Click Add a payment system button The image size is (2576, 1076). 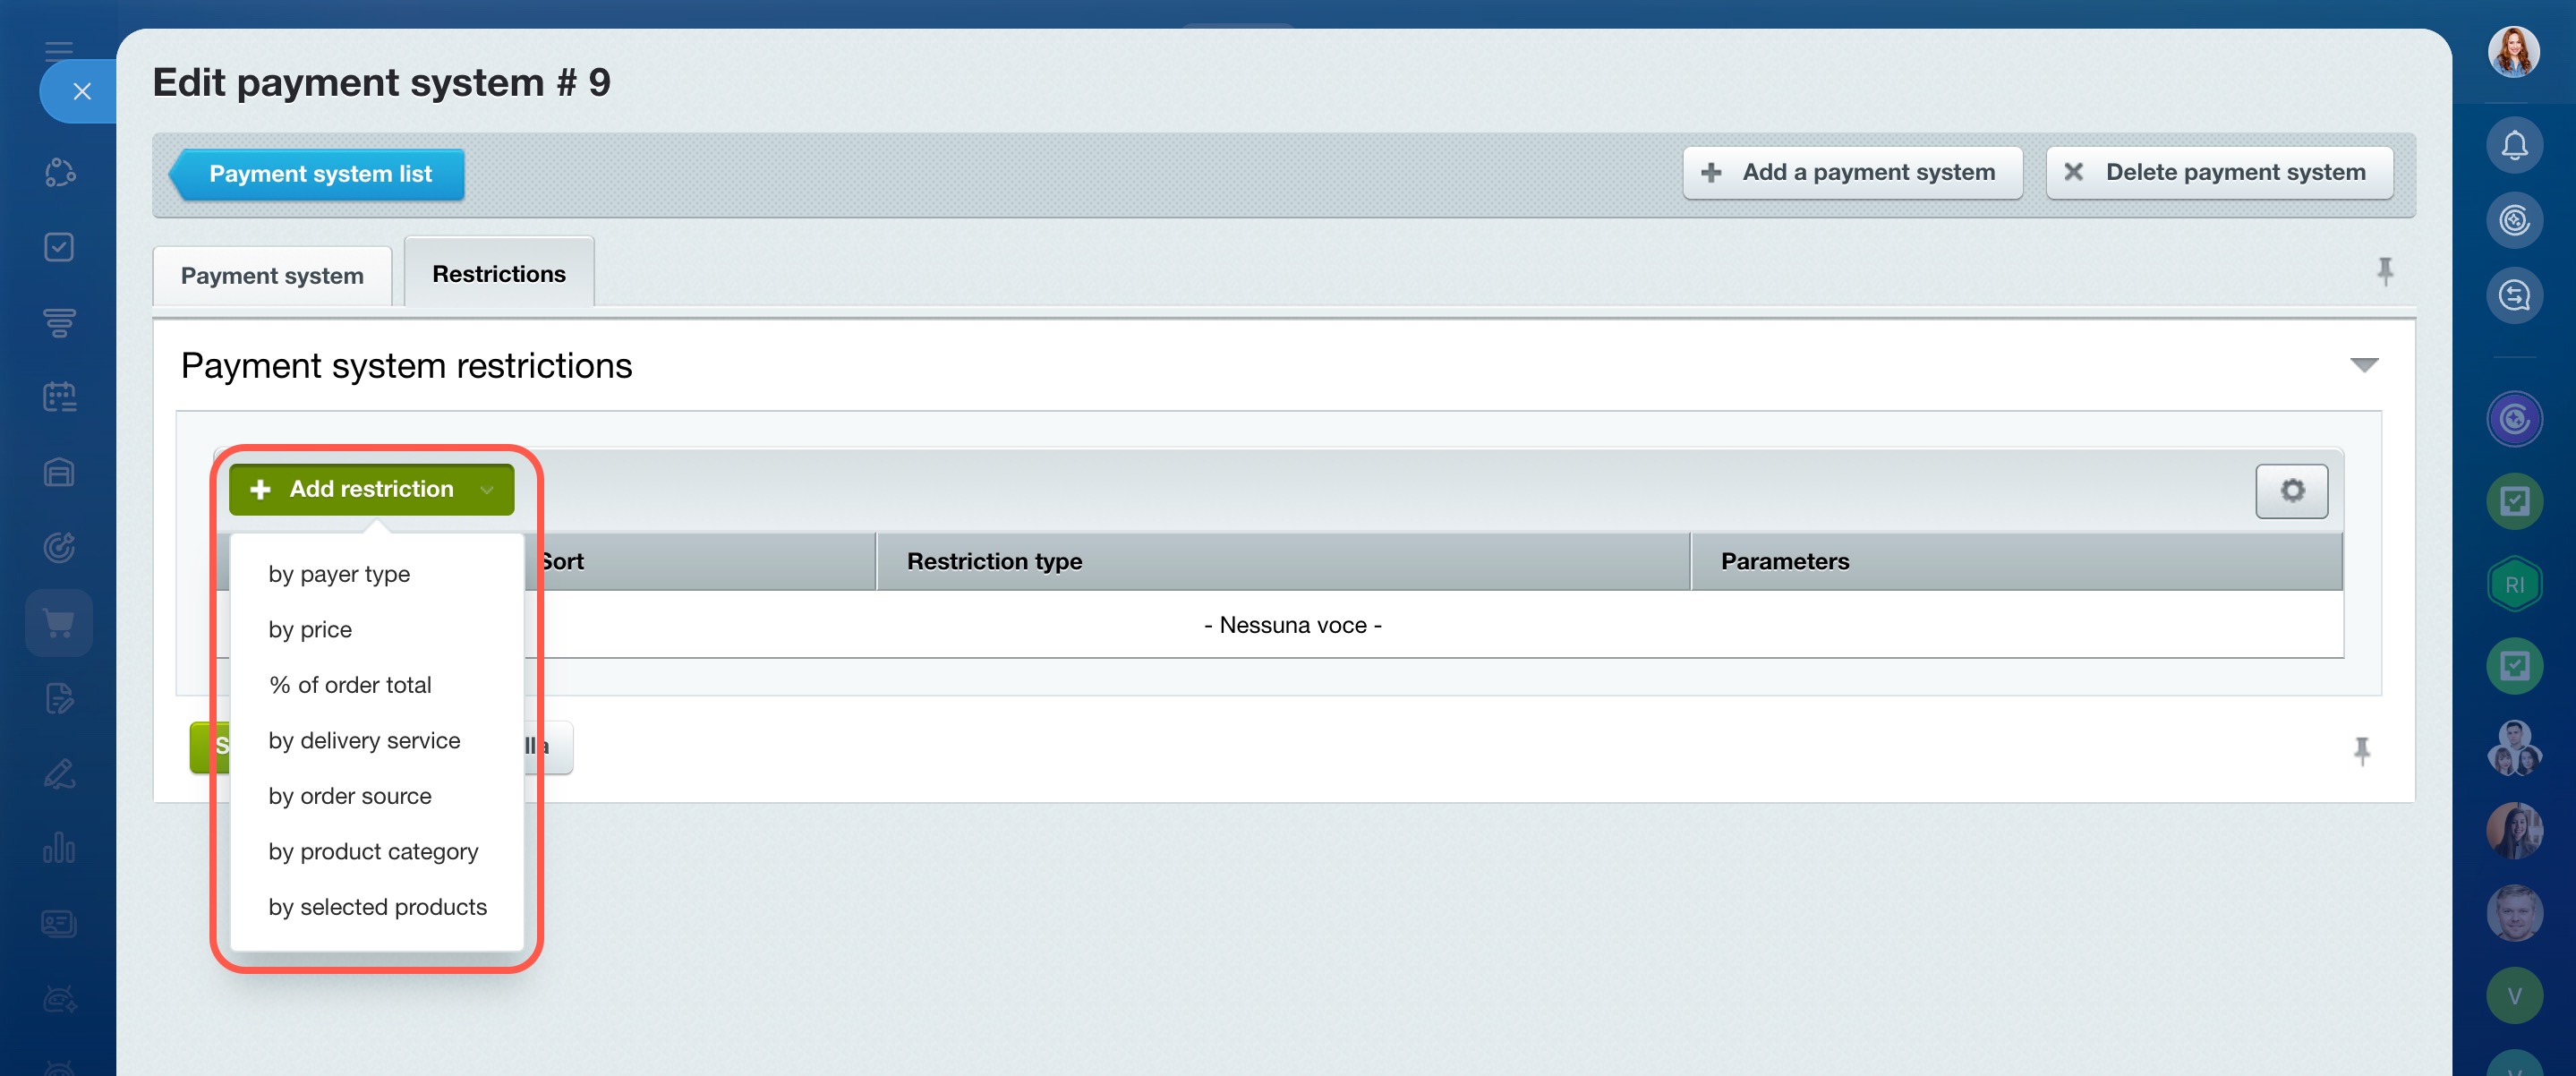pos(1851,172)
